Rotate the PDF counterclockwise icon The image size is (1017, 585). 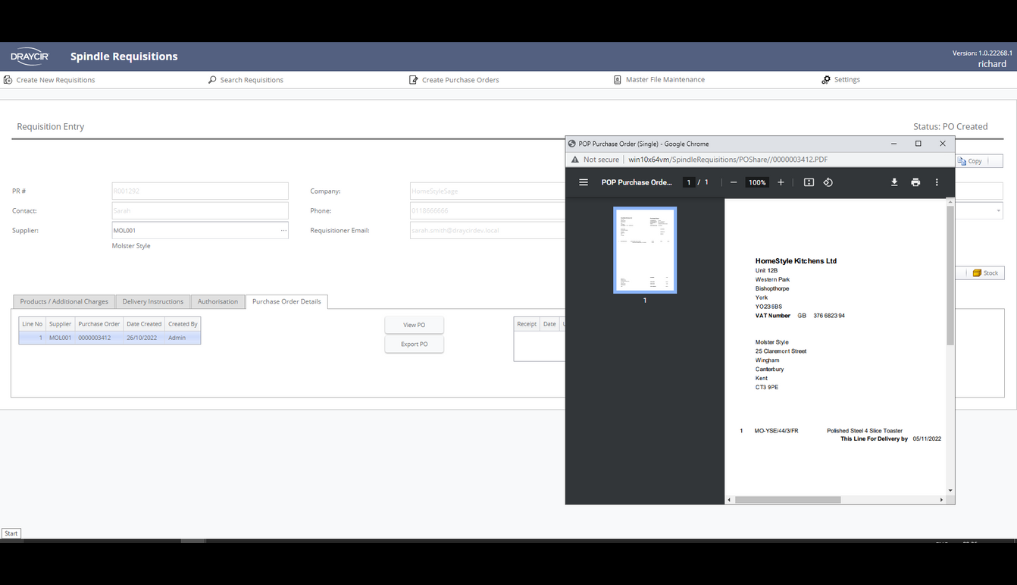[x=828, y=182]
